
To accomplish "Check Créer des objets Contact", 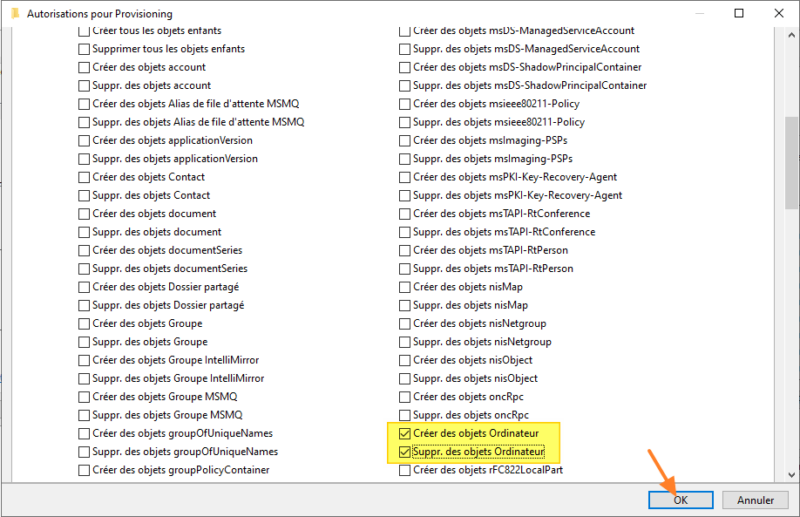I will click(84, 178).
